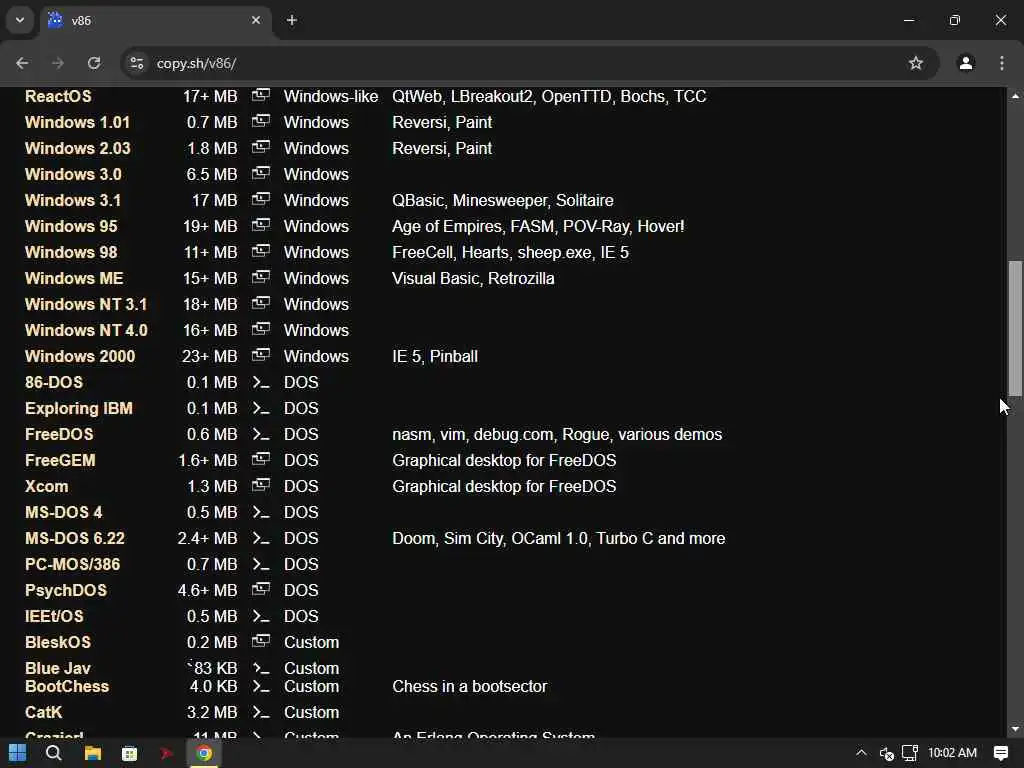Click the graphical icon beside Windows 95
This screenshot has width=1024, height=768.
261,225
